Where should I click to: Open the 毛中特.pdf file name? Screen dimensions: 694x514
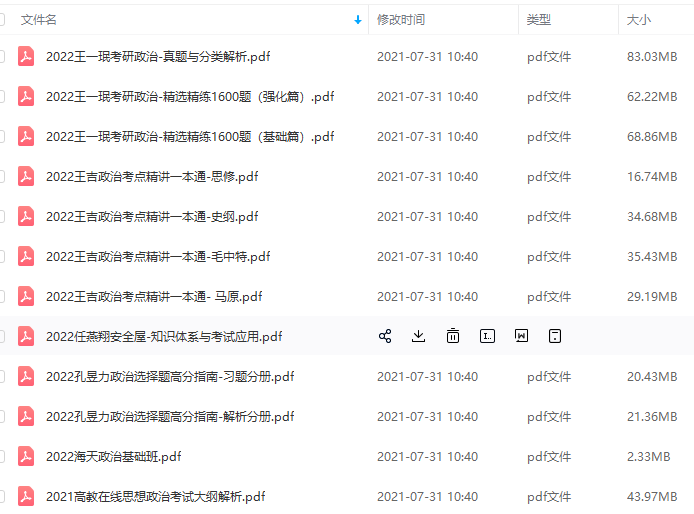[158, 257]
